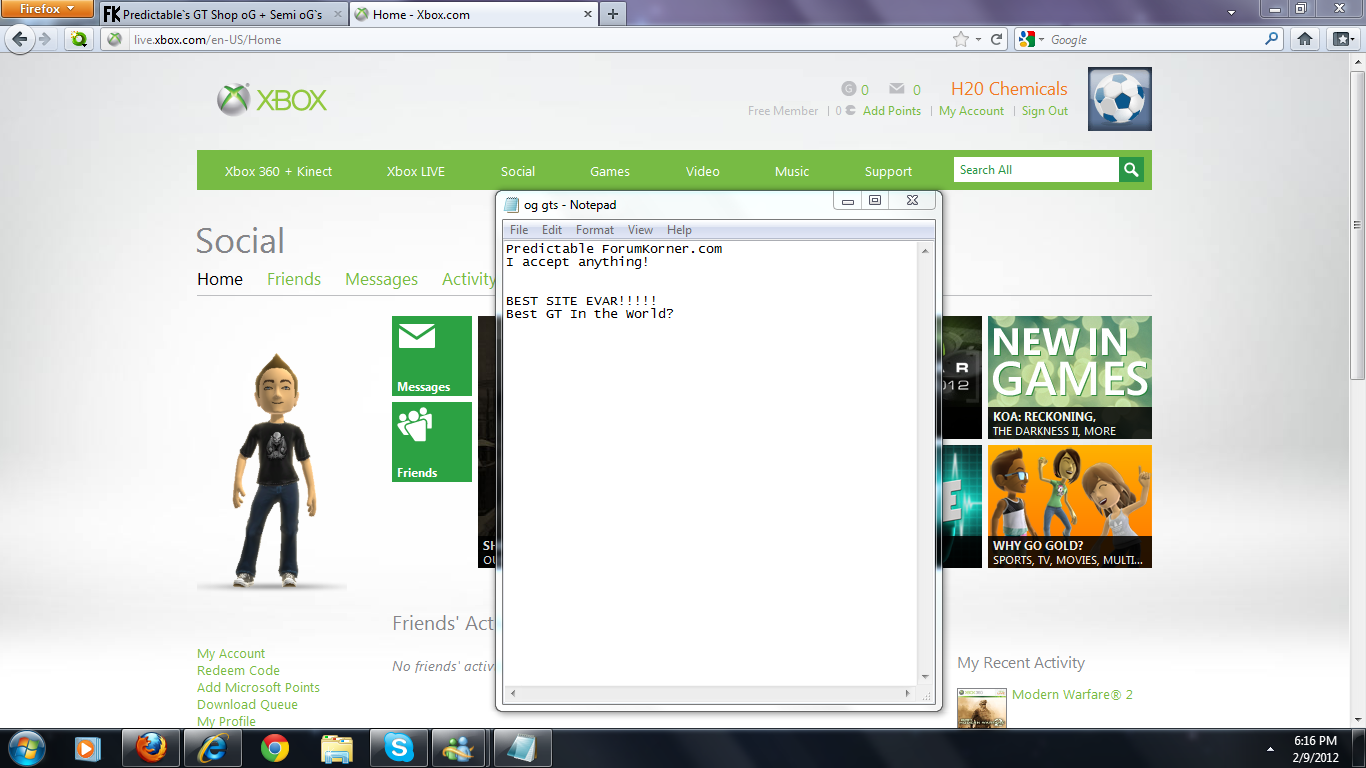Open the green Friends tile
Viewport: 1366px width, 768px height.
point(432,442)
